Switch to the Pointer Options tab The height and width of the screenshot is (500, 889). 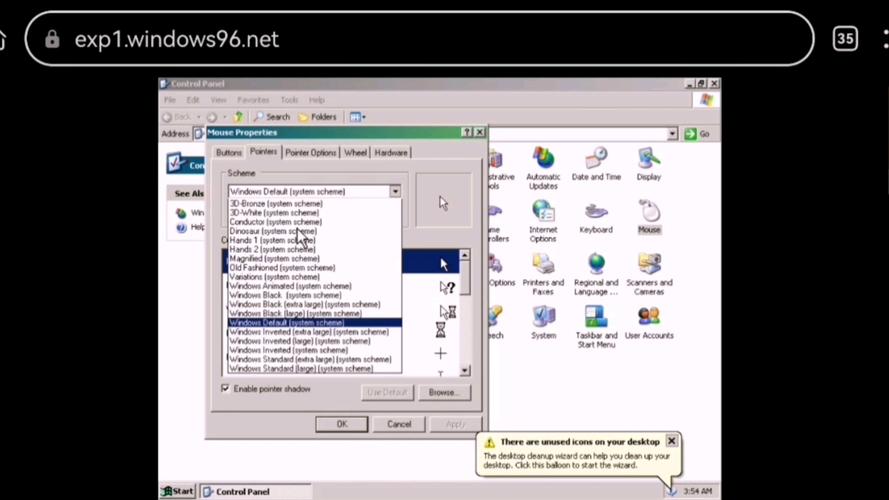(311, 152)
